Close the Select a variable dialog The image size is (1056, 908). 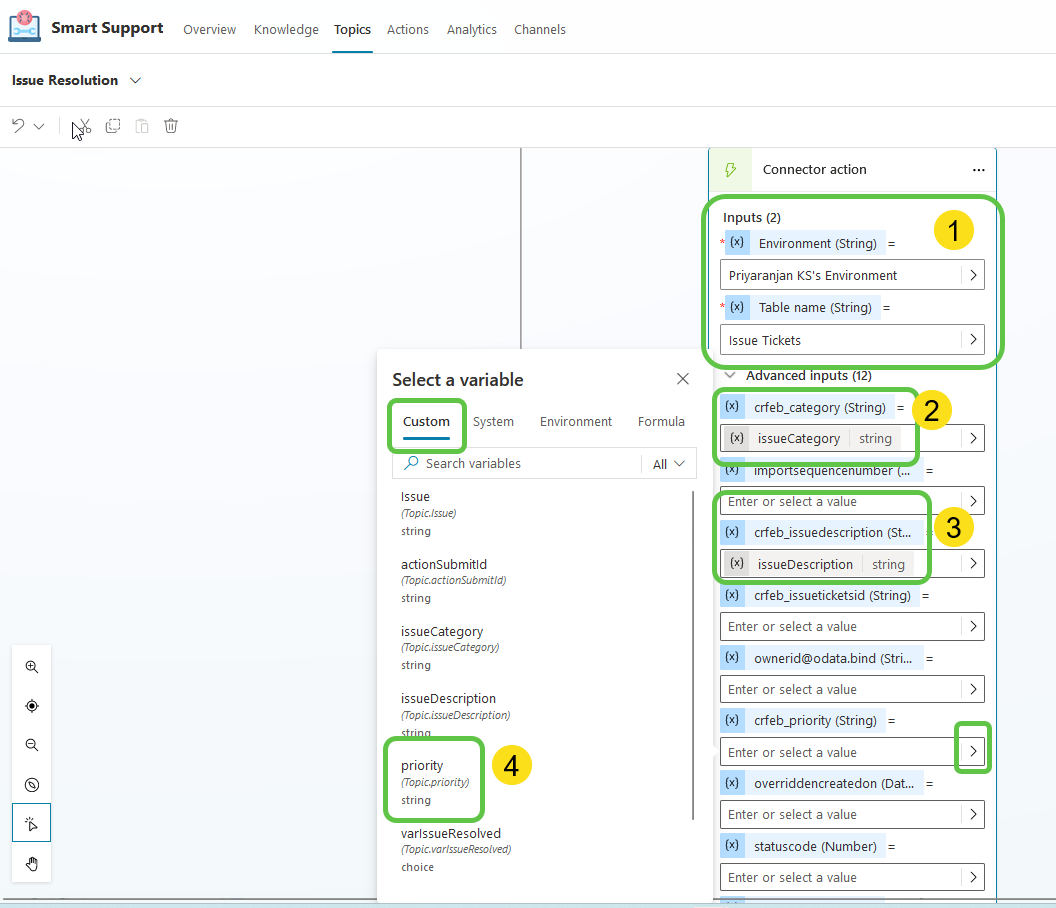tap(683, 379)
